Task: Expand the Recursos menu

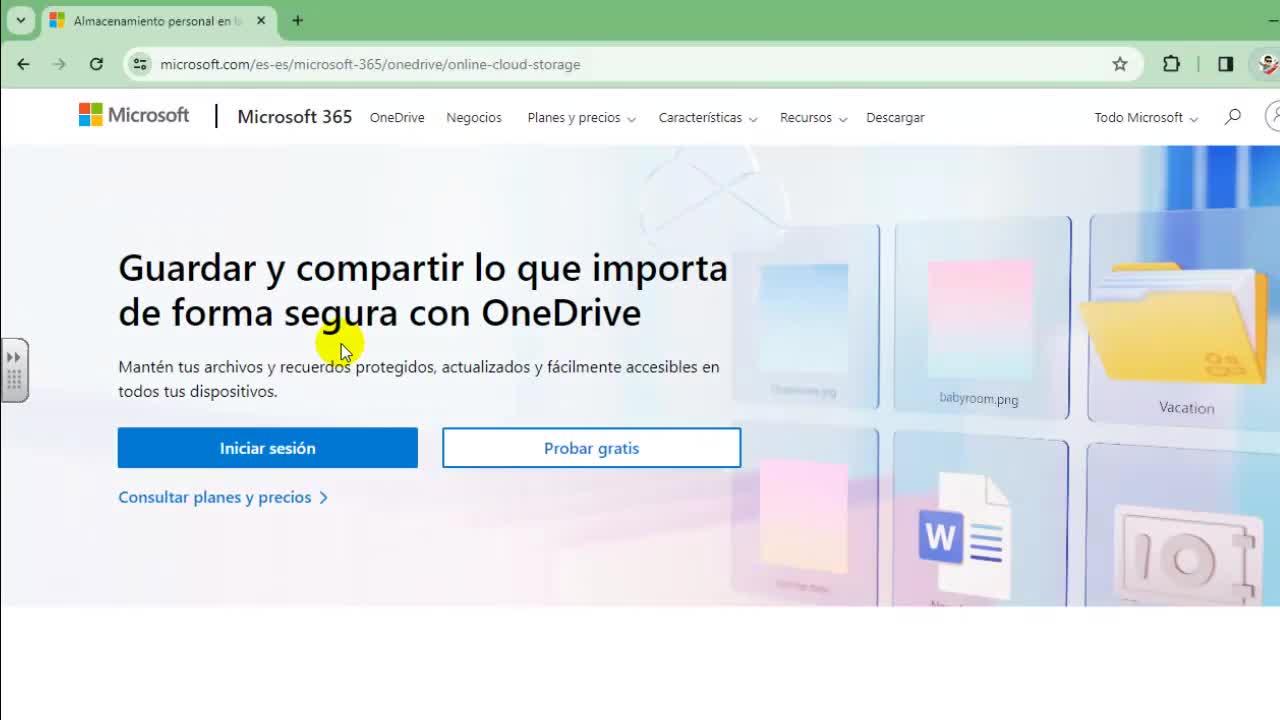Action: click(x=813, y=118)
